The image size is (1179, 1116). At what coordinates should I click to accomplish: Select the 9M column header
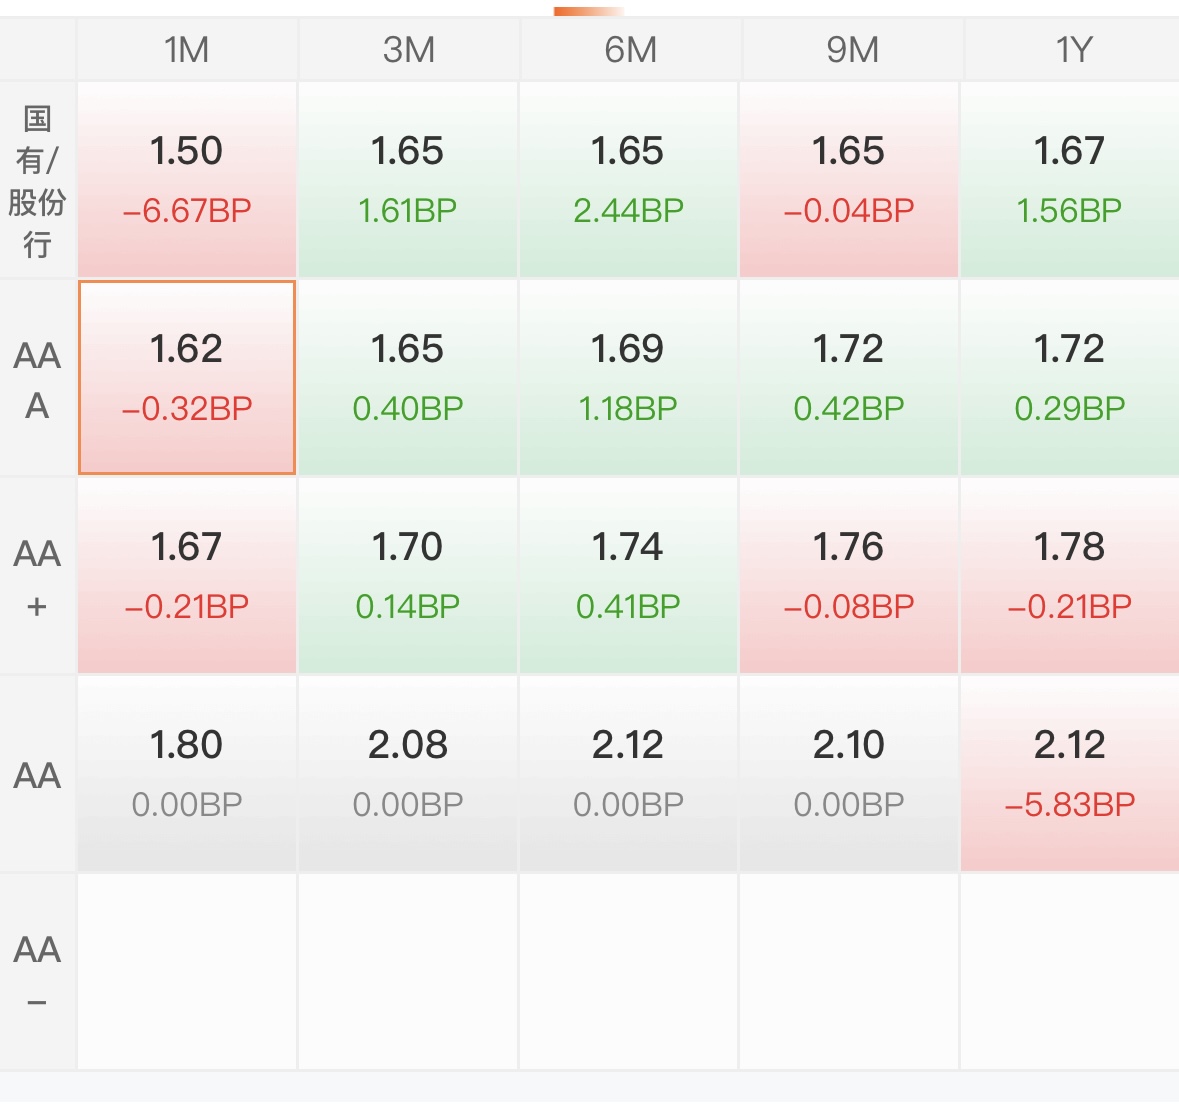[x=851, y=50]
